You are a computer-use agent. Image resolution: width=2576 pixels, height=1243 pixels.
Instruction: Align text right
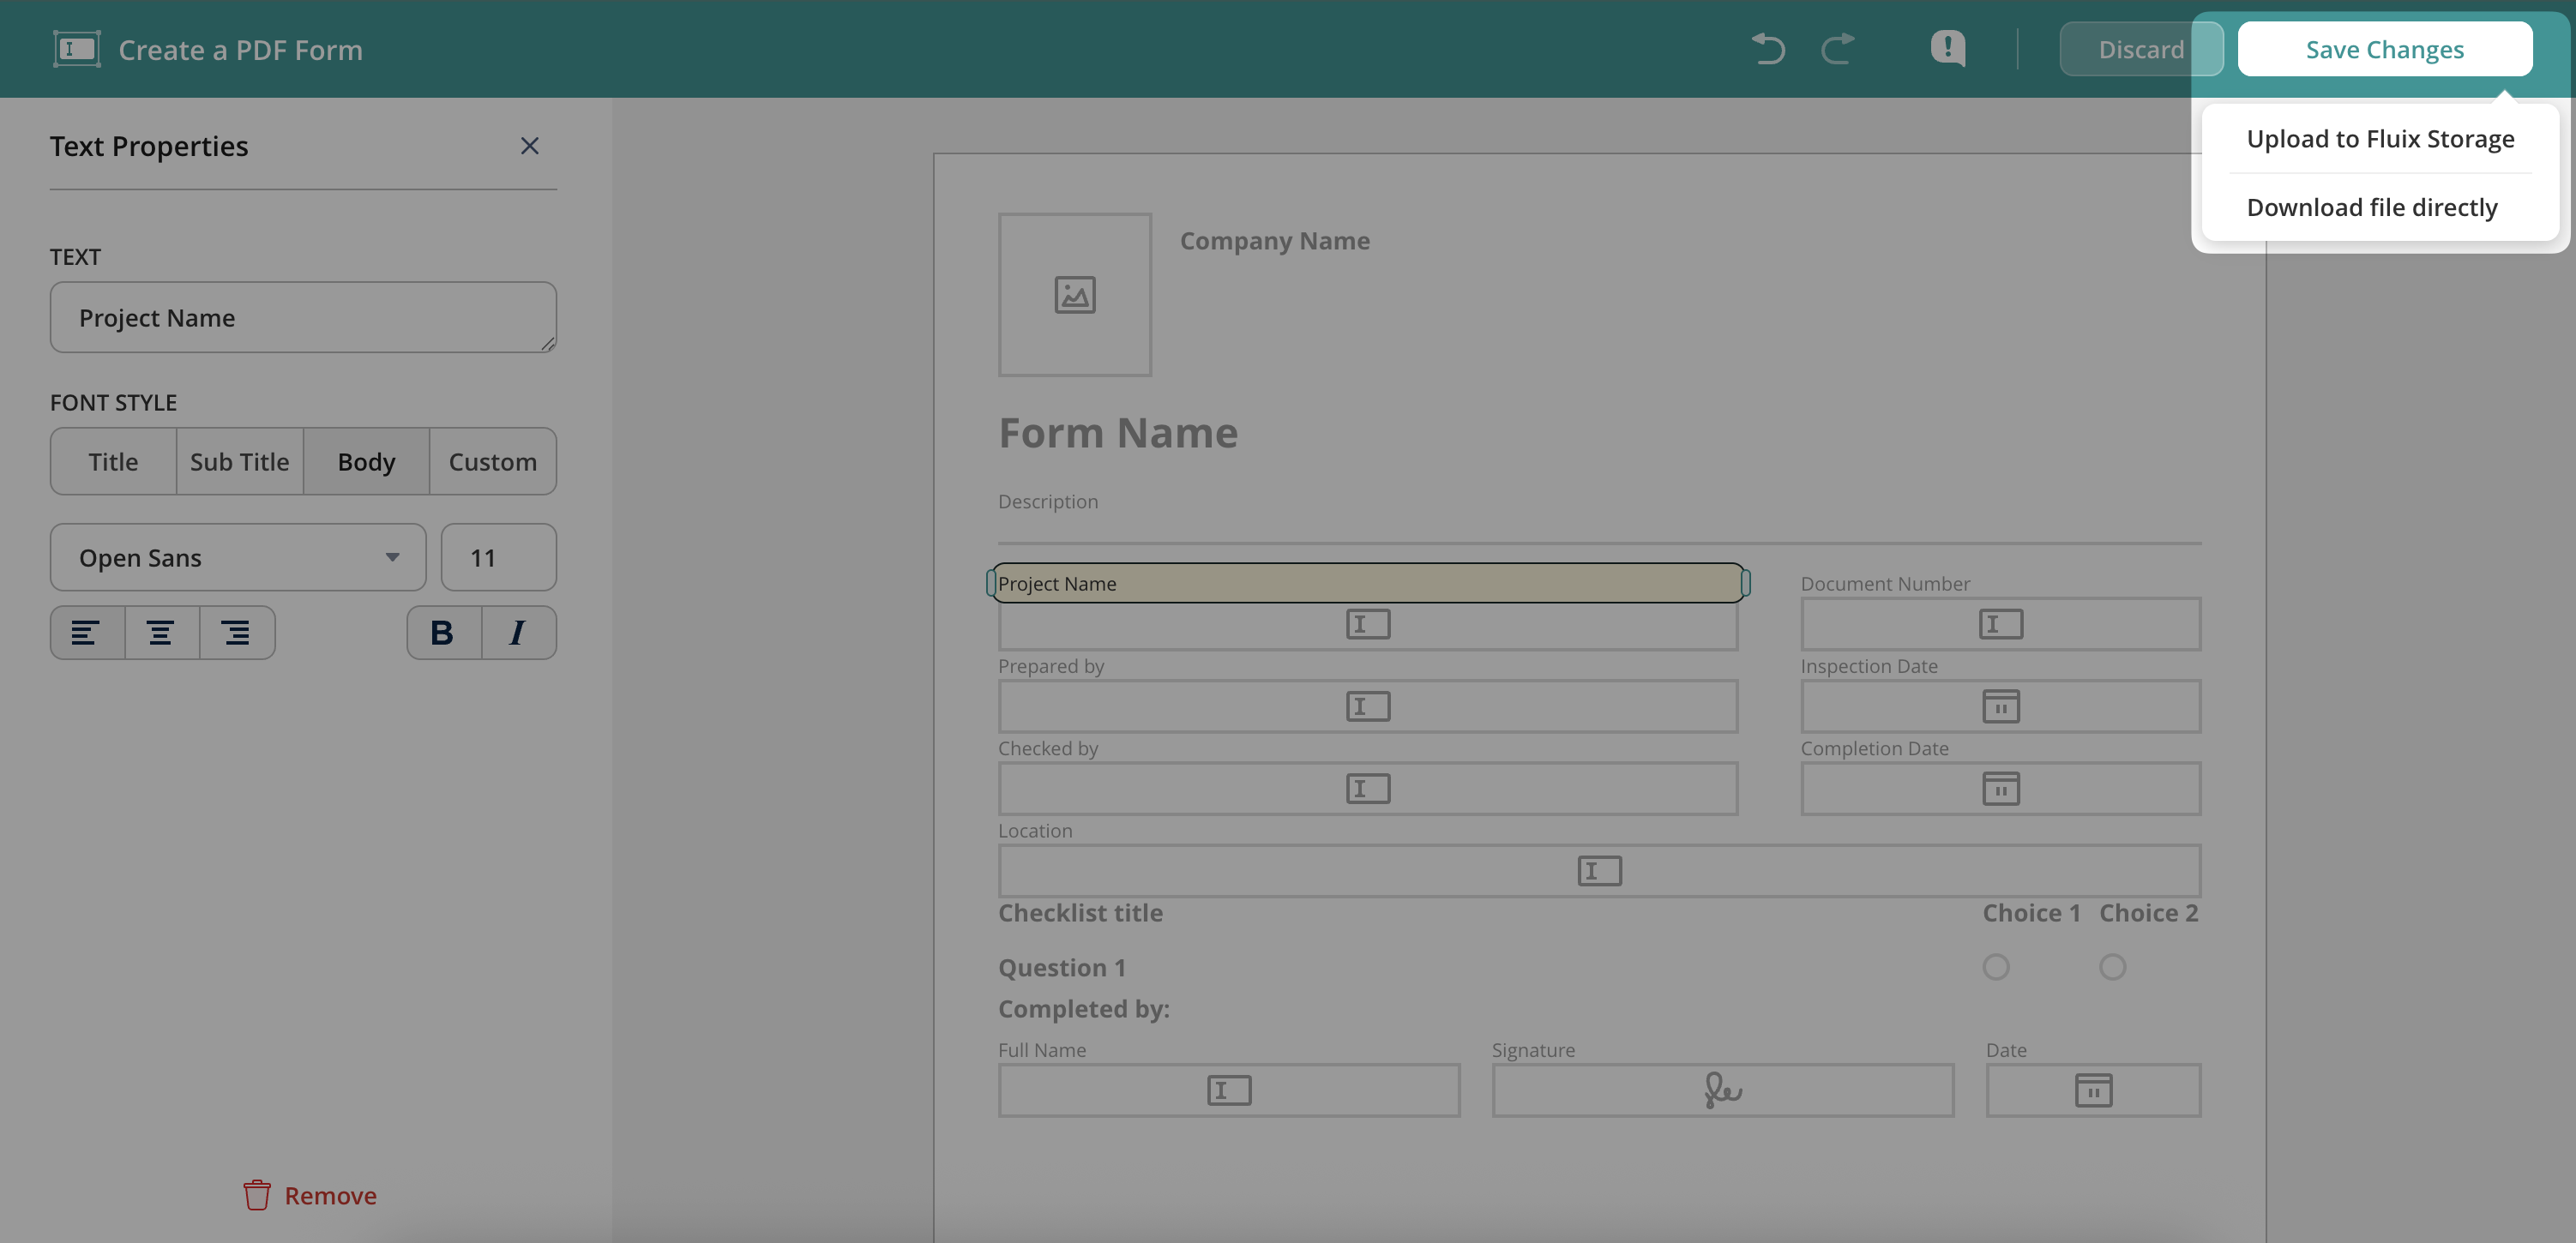[236, 633]
